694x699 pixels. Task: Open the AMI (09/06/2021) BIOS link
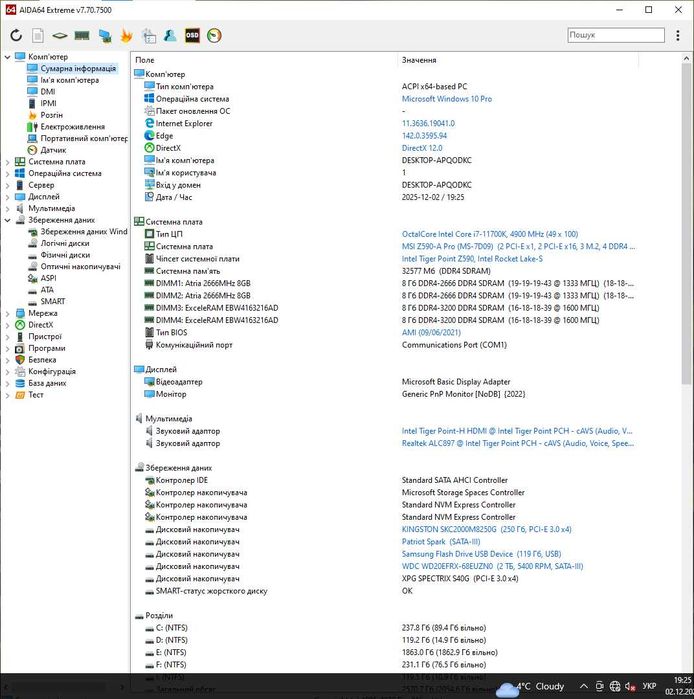(431, 333)
